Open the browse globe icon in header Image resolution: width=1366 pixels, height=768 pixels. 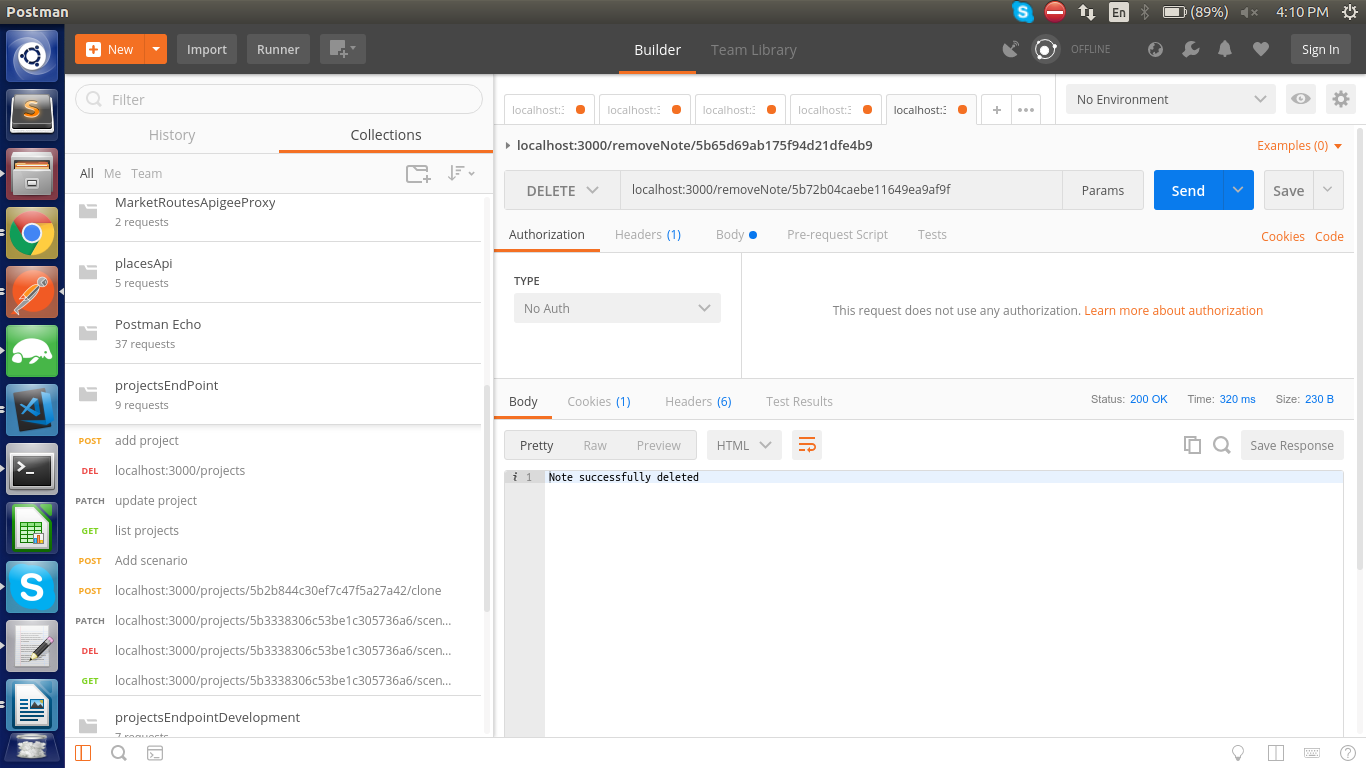click(x=1155, y=49)
